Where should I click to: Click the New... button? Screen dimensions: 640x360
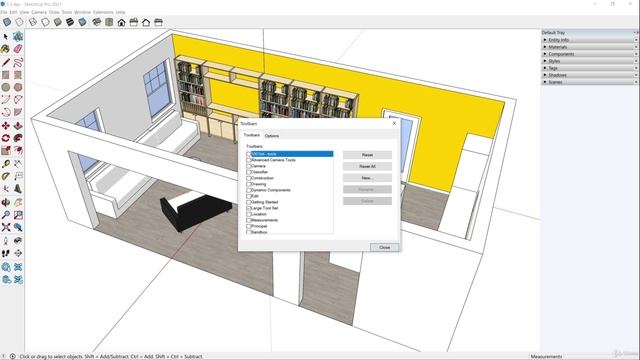click(367, 178)
